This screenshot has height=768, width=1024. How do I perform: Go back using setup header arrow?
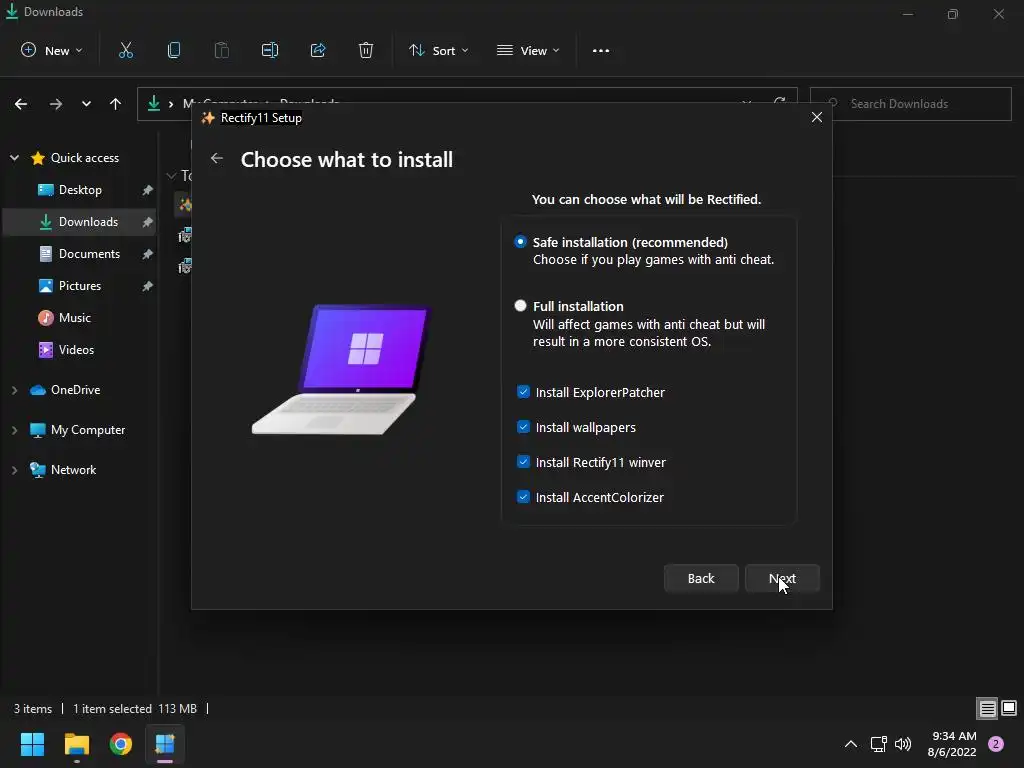217,159
